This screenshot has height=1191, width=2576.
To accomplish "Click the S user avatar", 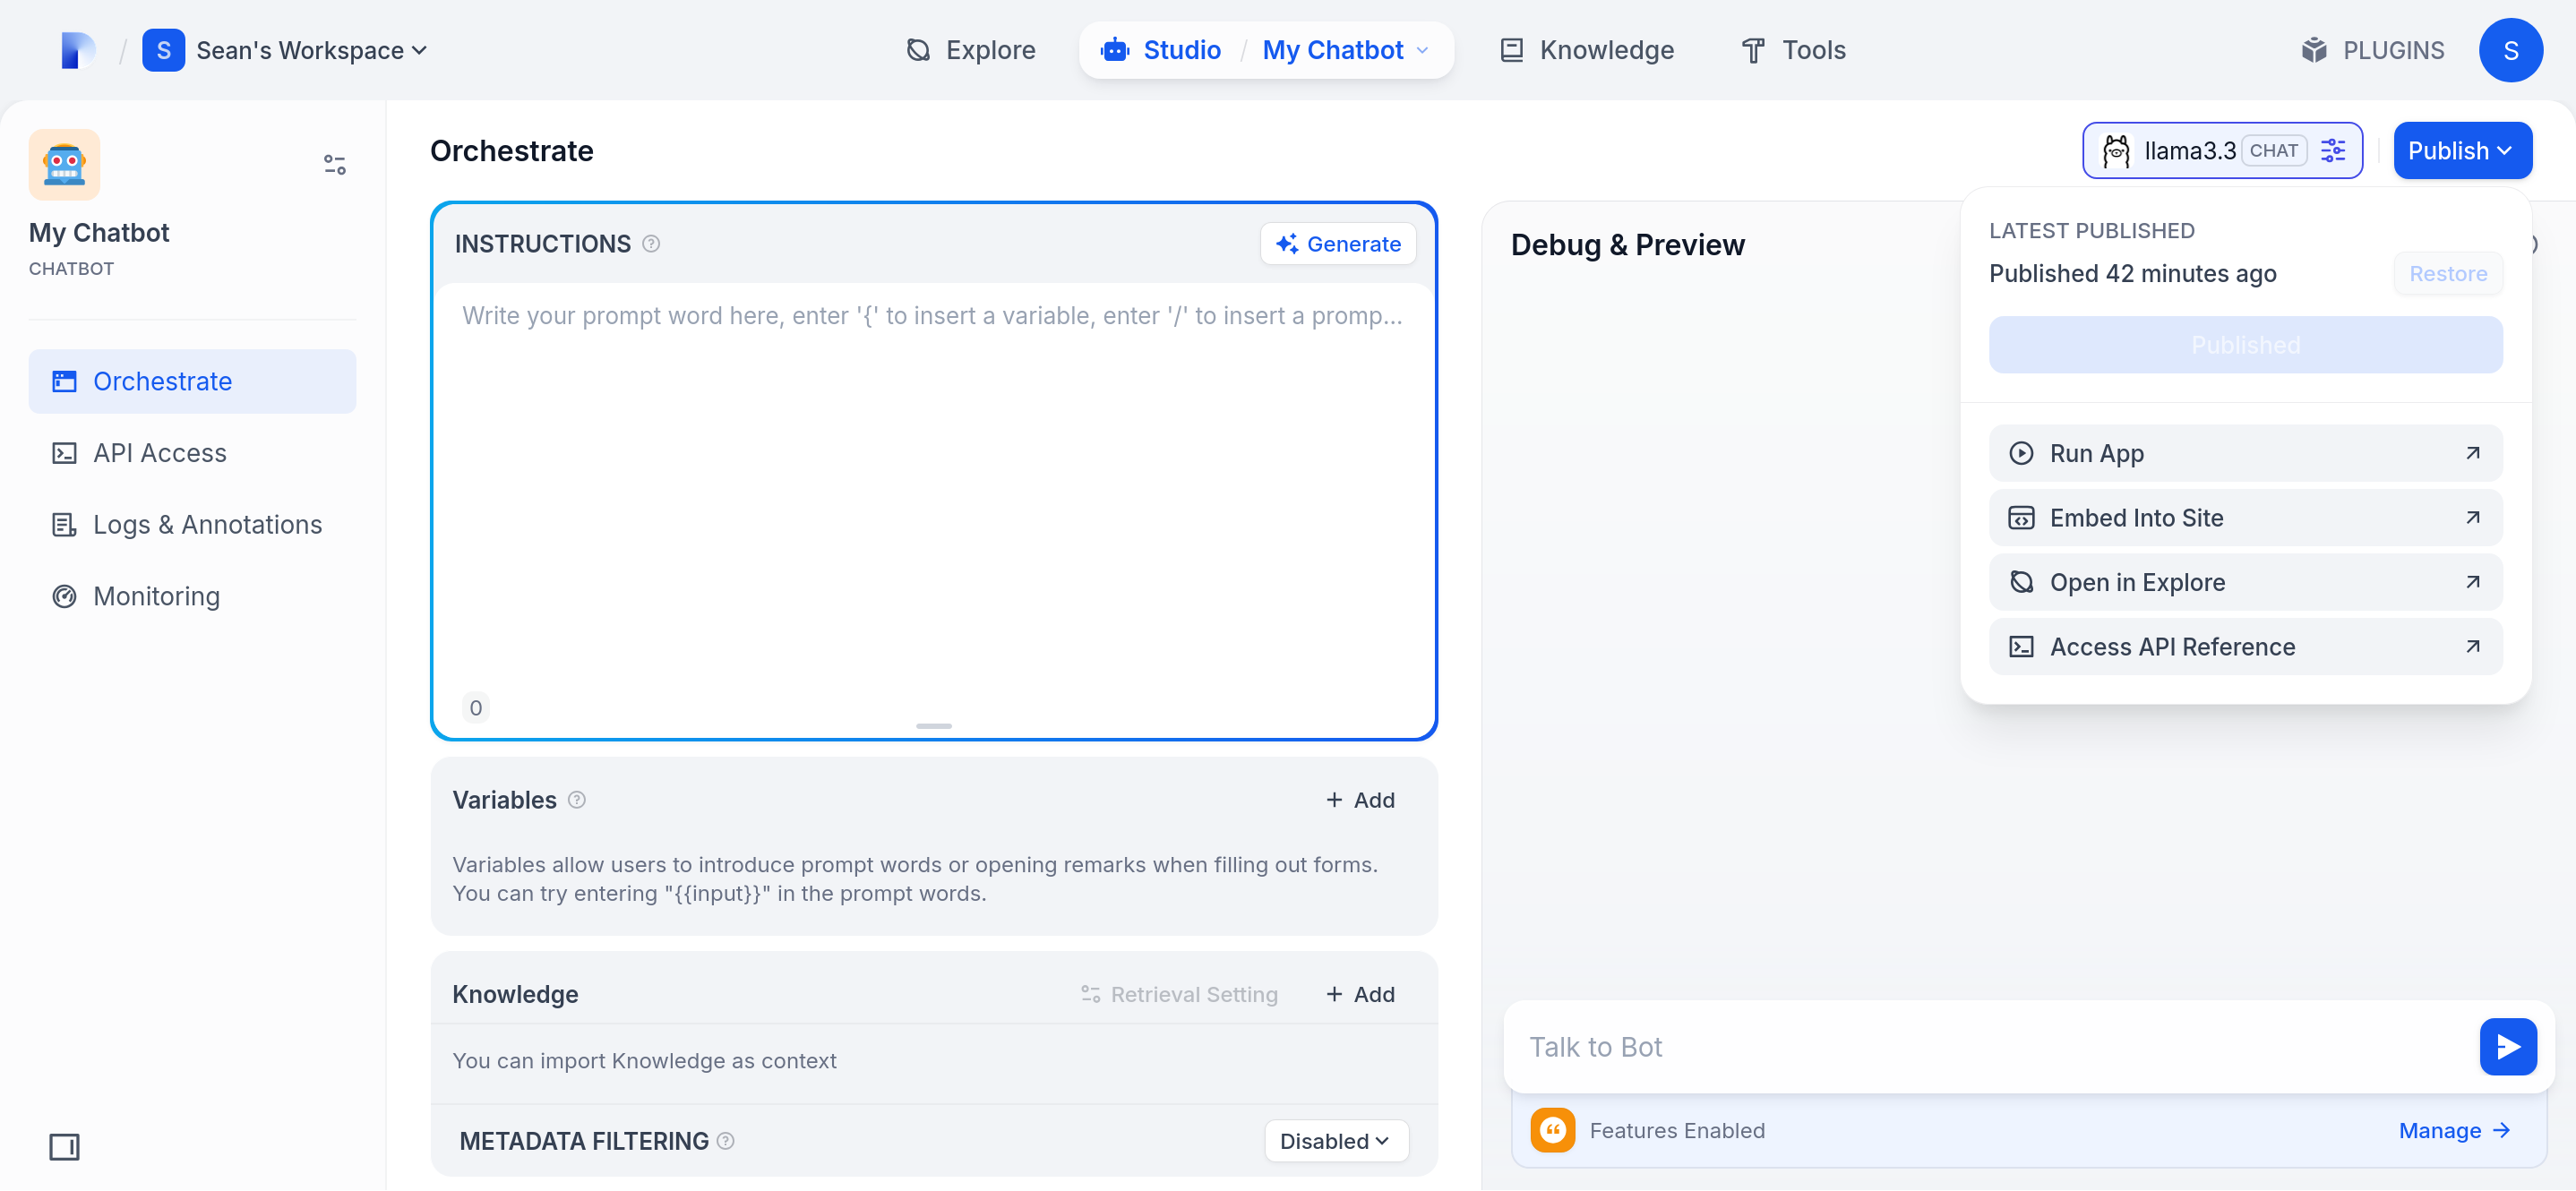I will (x=2510, y=50).
